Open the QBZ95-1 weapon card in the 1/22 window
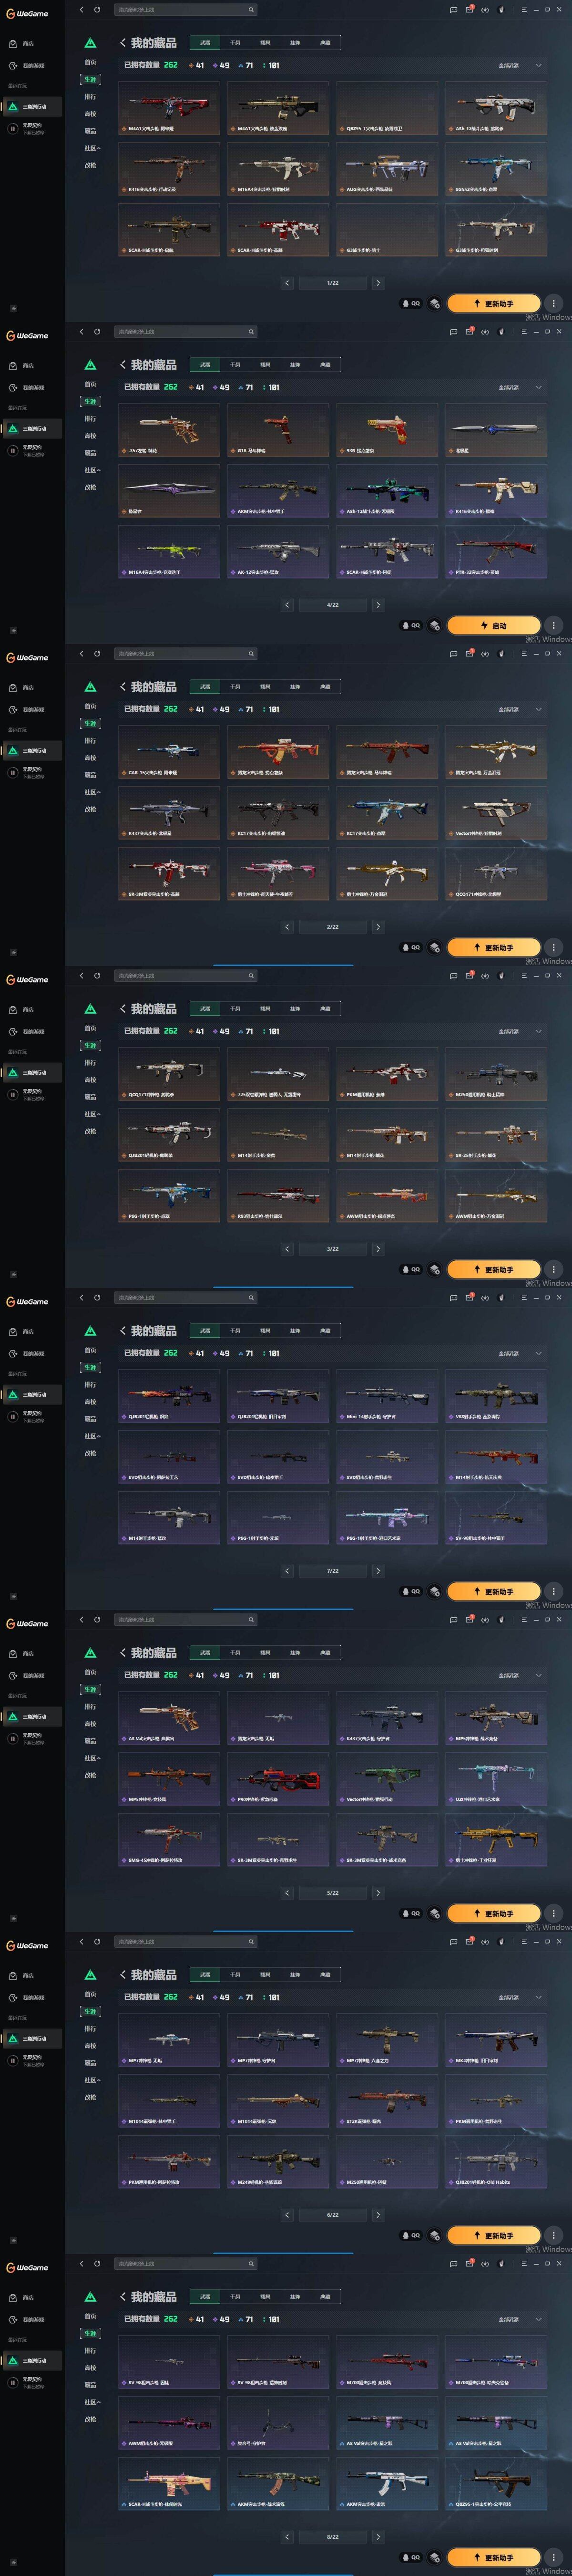 click(x=387, y=108)
